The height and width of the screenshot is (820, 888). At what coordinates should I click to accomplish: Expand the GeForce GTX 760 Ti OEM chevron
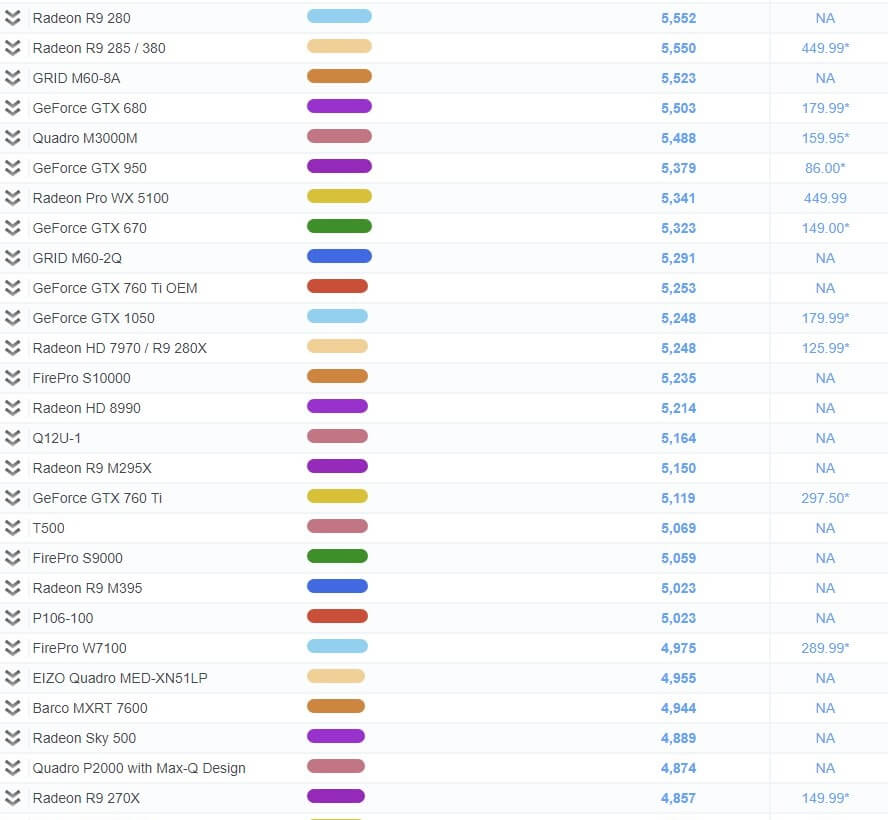click(x=12, y=288)
